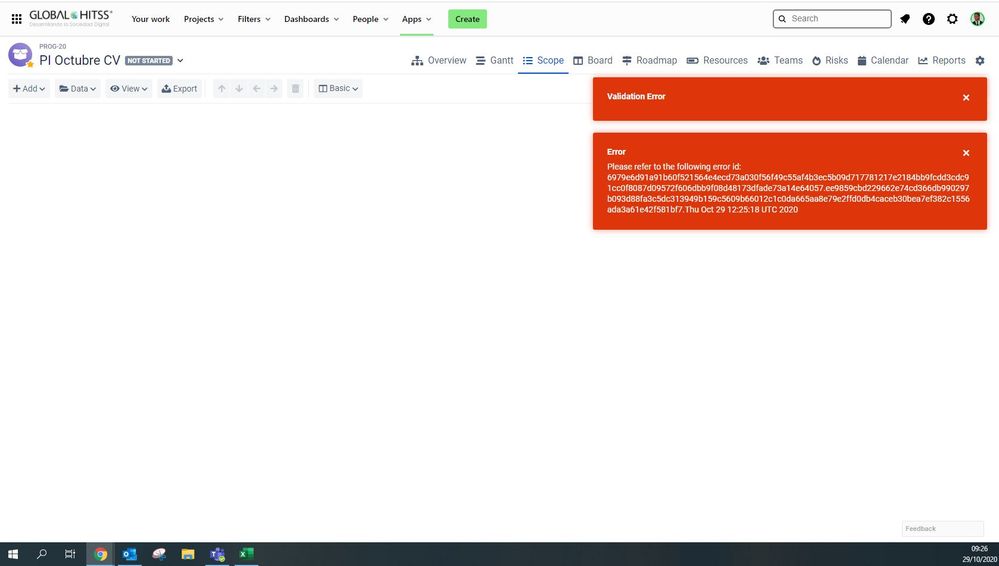This screenshot has width=999, height=566.
Task: Open the help question mark icon
Action: click(928, 19)
